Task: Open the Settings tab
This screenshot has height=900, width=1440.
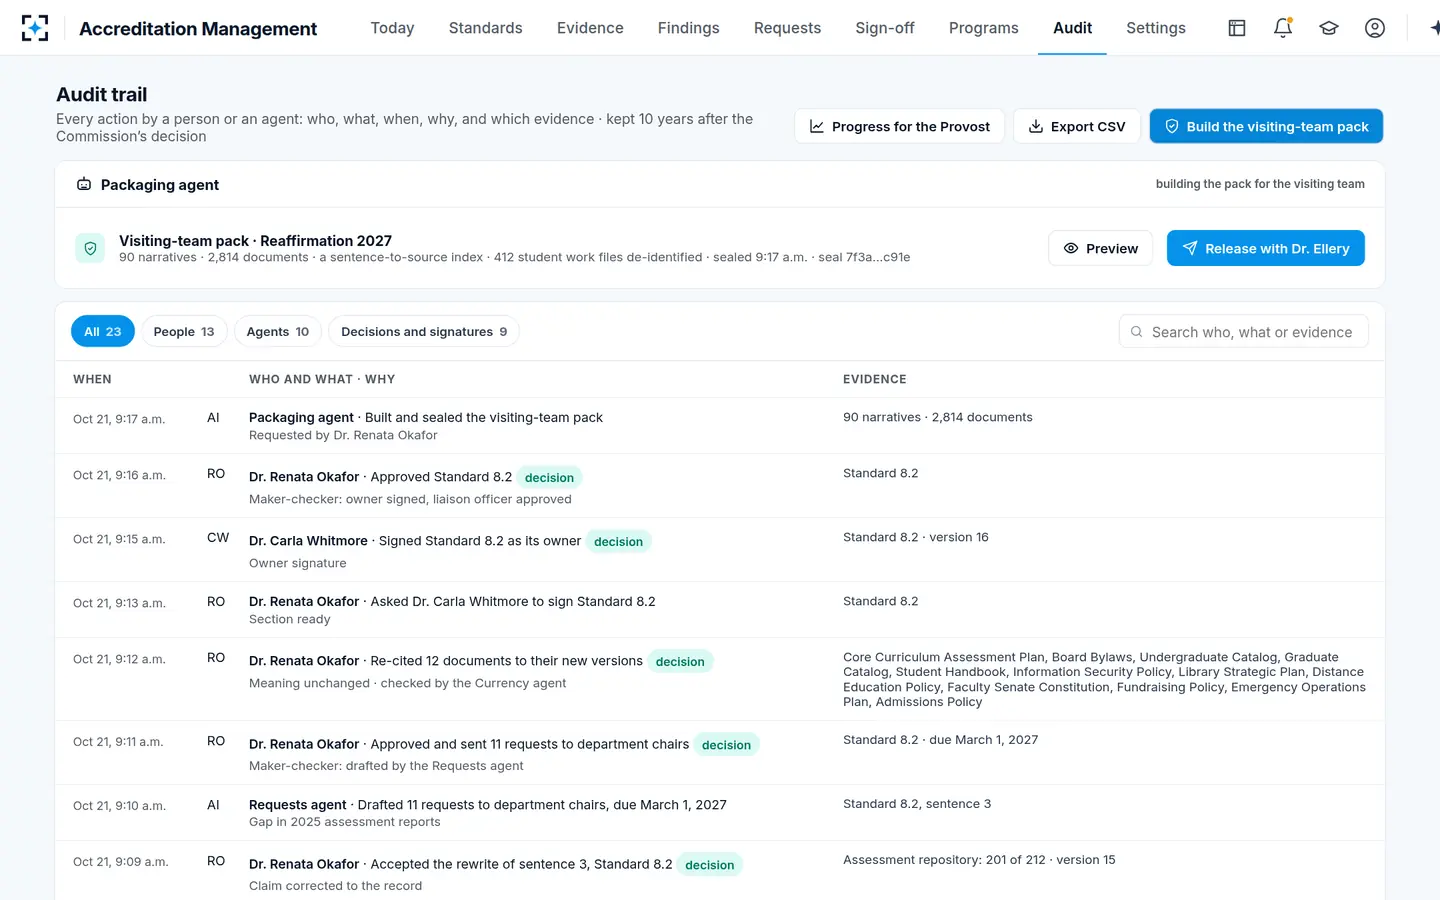Action: point(1156,28)
